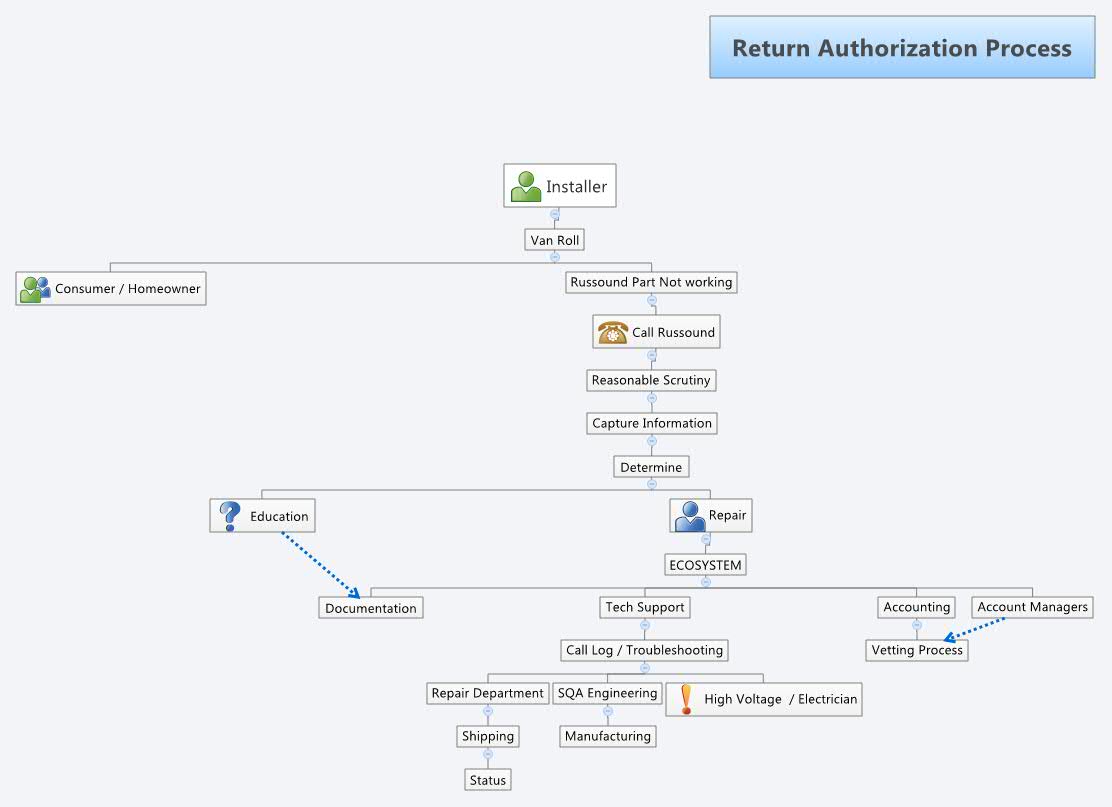The height and width of the screenshot is (807, 1112).
Task: Collapse the Accounting branch above Vetting Process
Action: [x=916, y=624]
